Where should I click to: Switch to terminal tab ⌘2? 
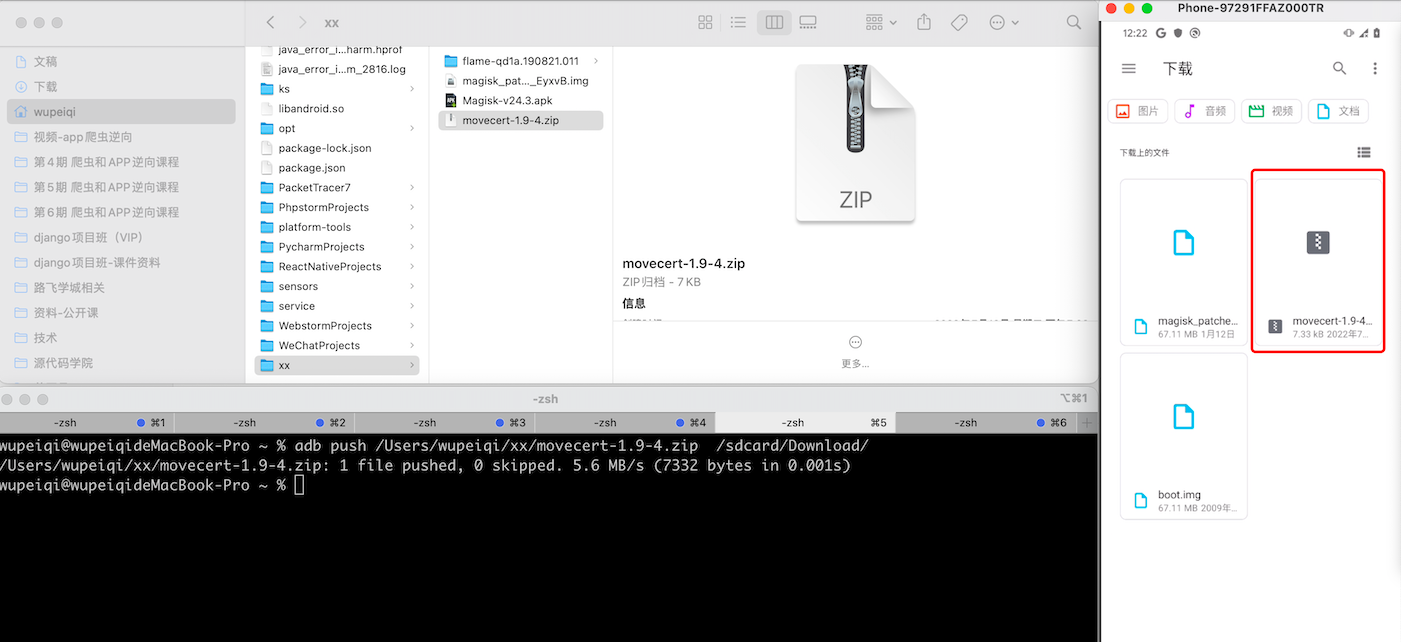[266, 422]
